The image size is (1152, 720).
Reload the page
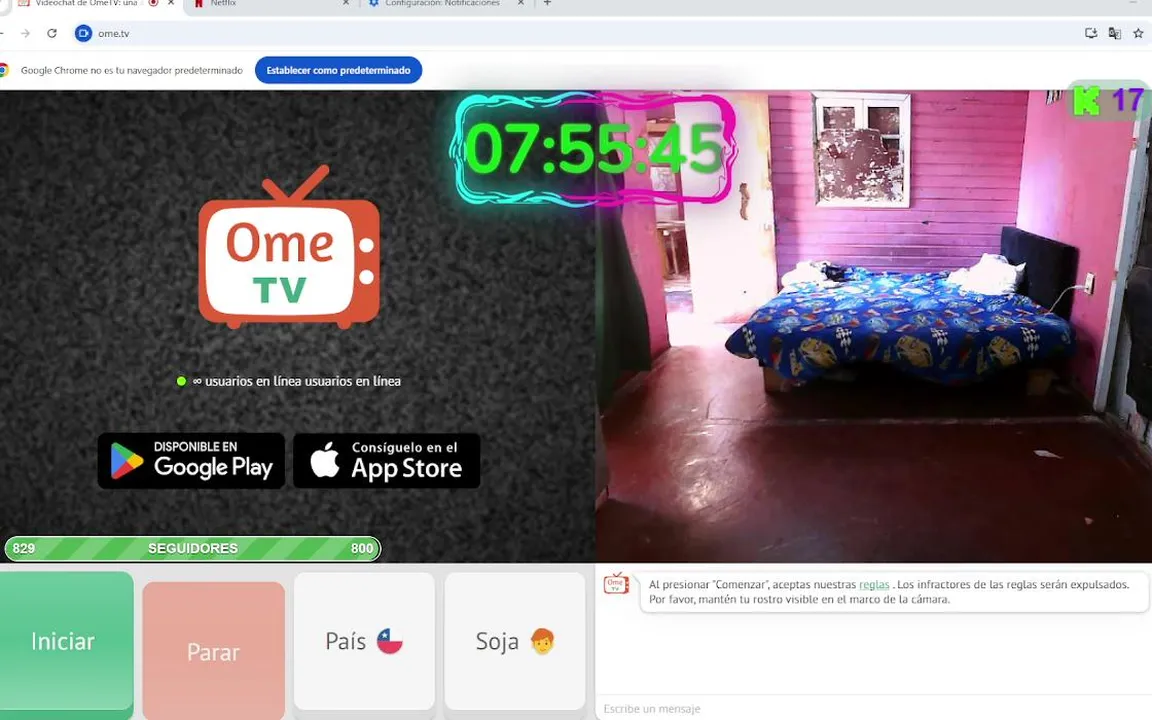coord(51,33)
